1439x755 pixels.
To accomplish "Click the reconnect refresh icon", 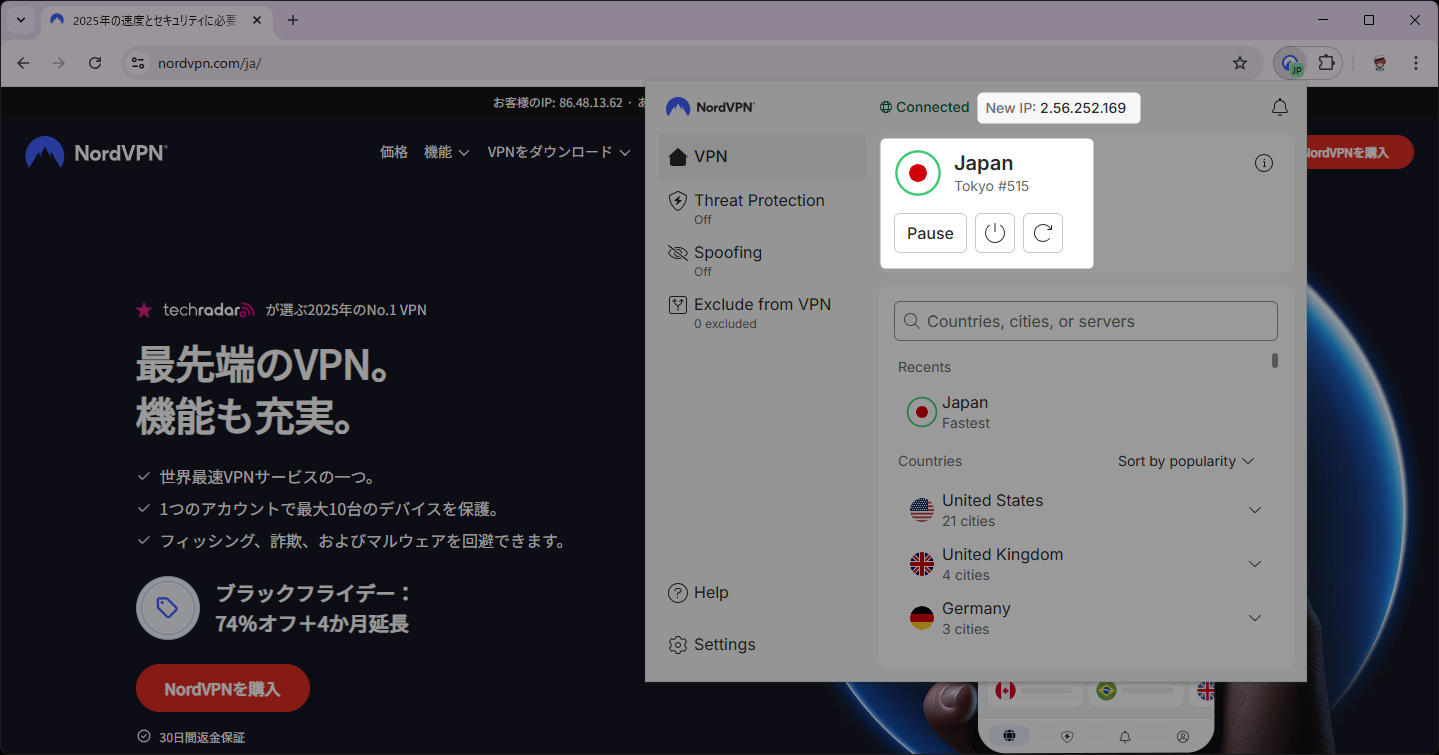I will (1042, 233).
